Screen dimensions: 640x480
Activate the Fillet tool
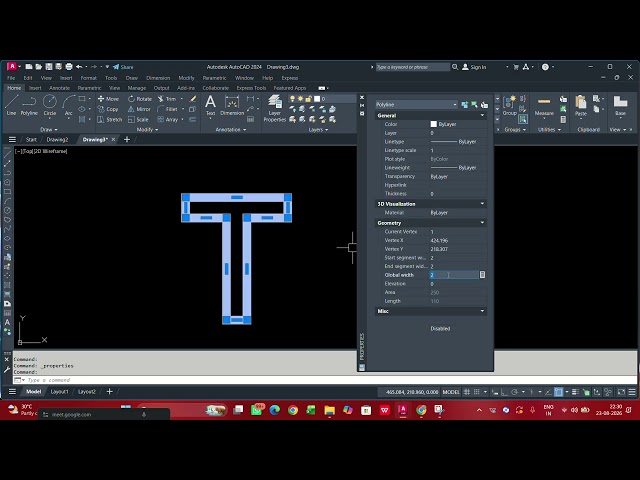[167, 109]
